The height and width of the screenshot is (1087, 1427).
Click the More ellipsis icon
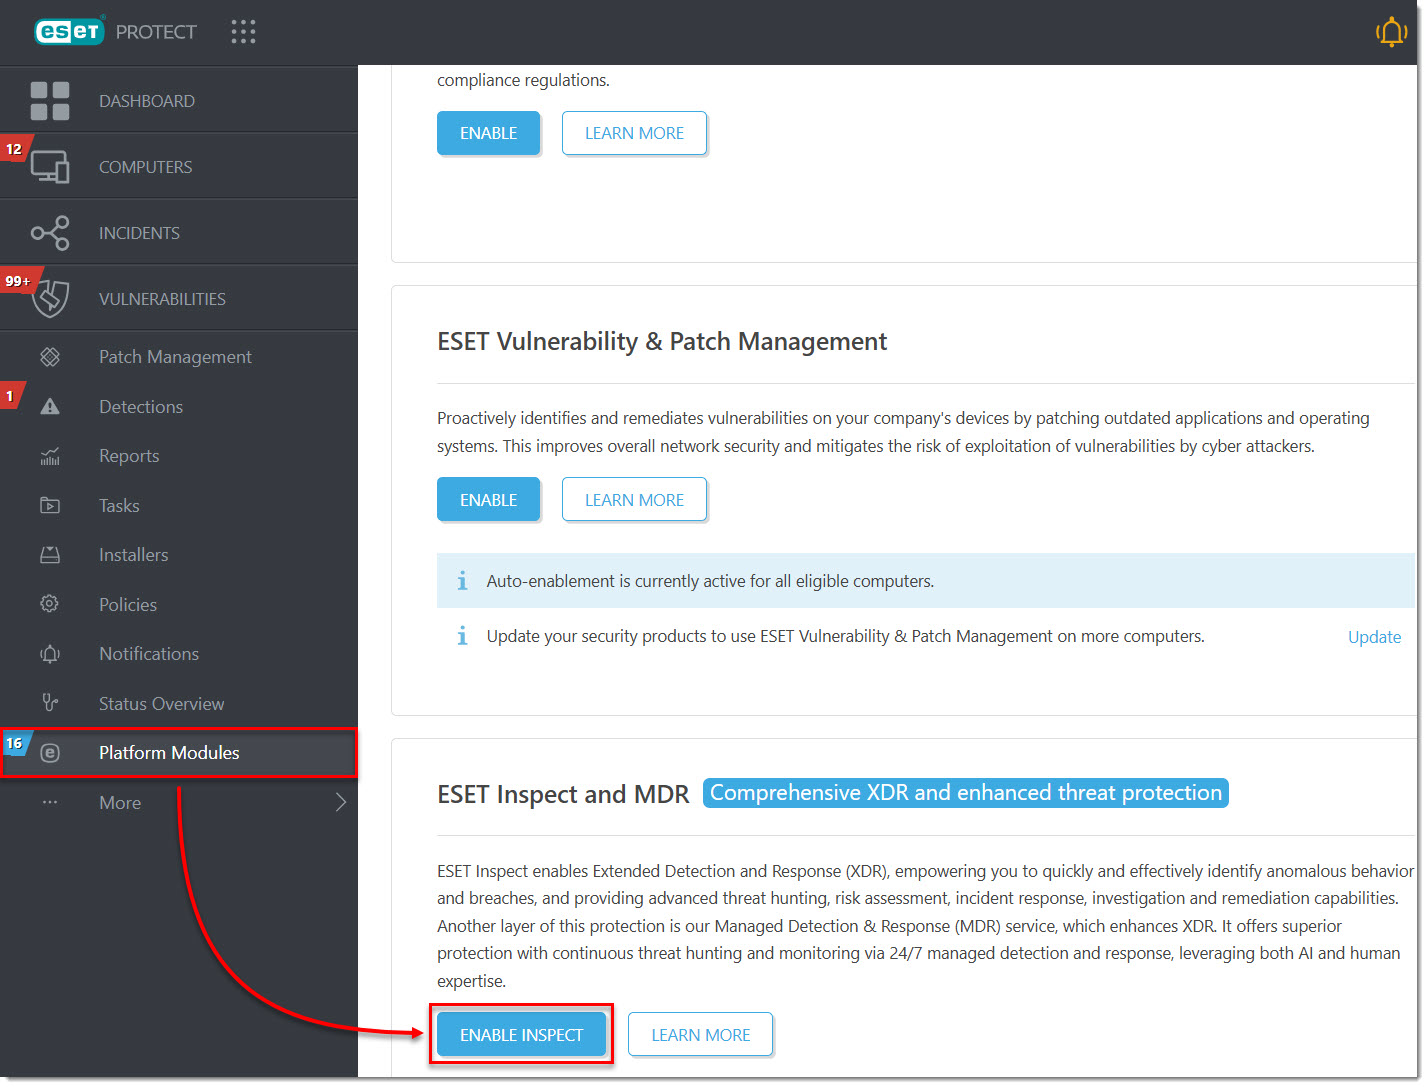click(50, 802)
